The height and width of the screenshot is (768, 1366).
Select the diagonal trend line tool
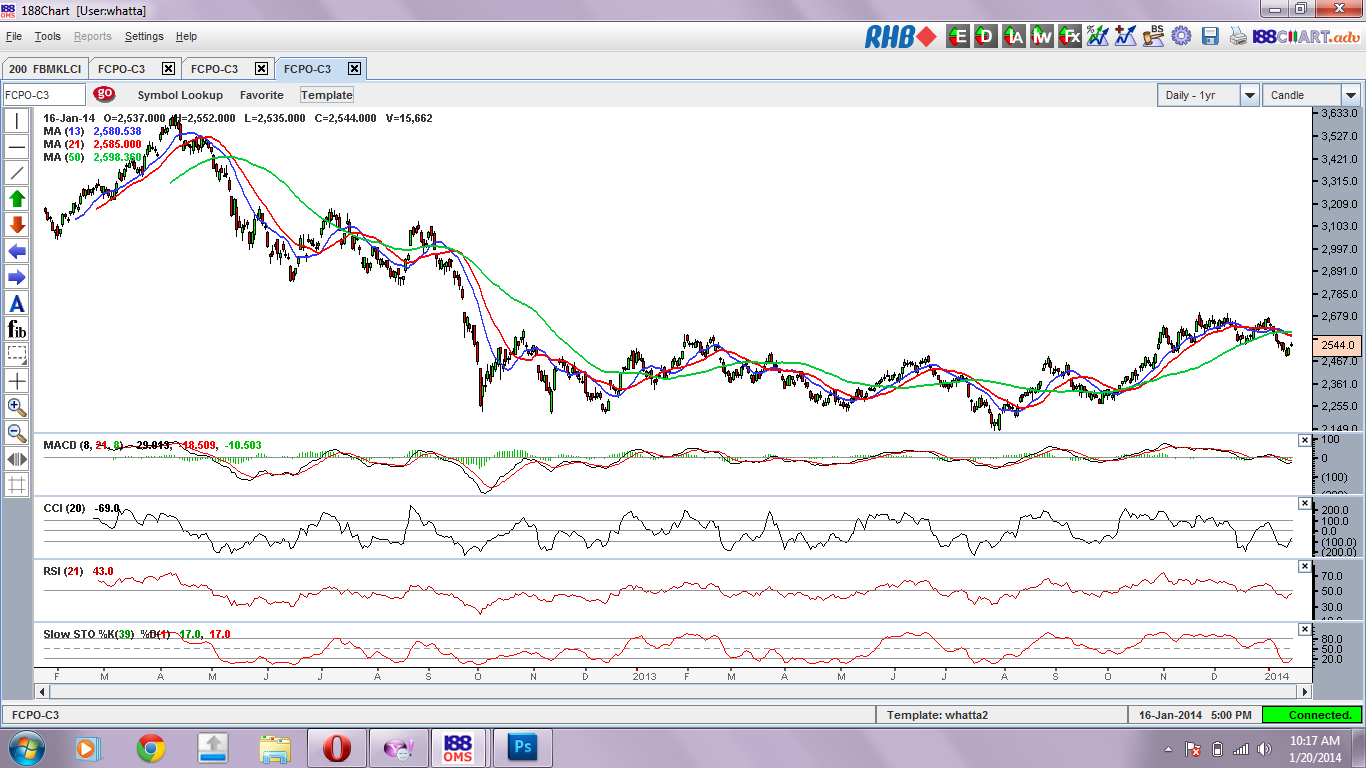17,173
